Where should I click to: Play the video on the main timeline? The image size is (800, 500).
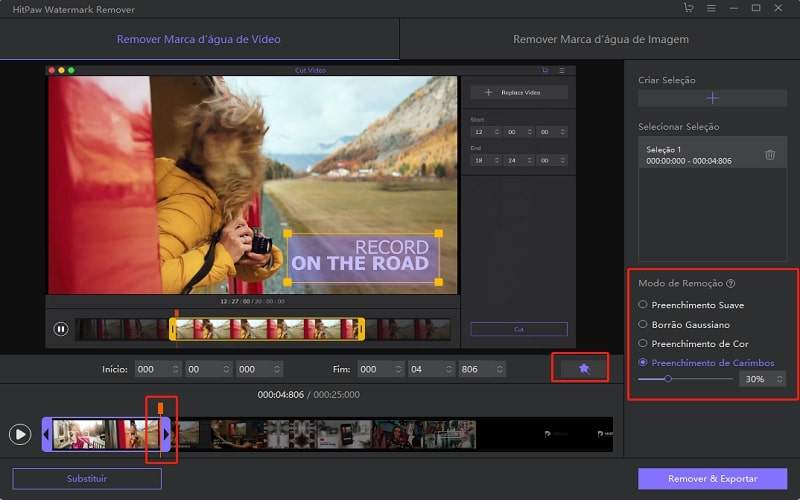tap(20, 434)
